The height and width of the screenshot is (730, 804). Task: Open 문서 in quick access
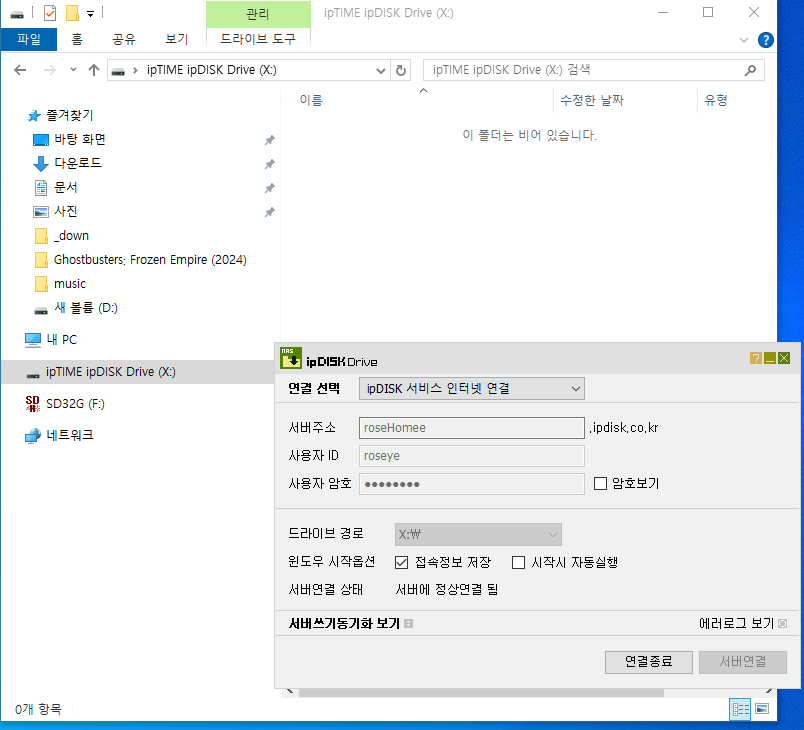coord(66,187)
